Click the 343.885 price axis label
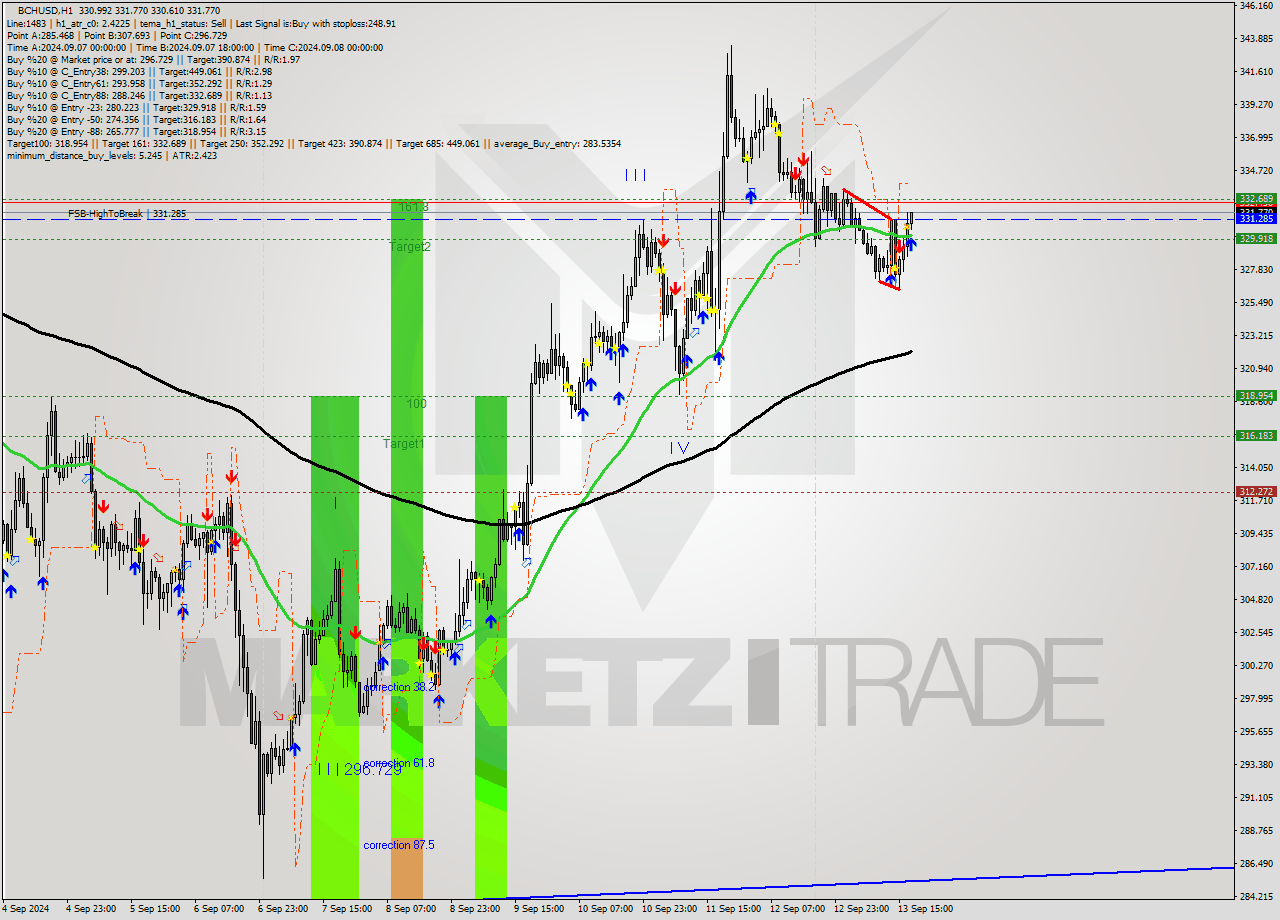This screenshot has height=920, width=1280. [1256, 39]
